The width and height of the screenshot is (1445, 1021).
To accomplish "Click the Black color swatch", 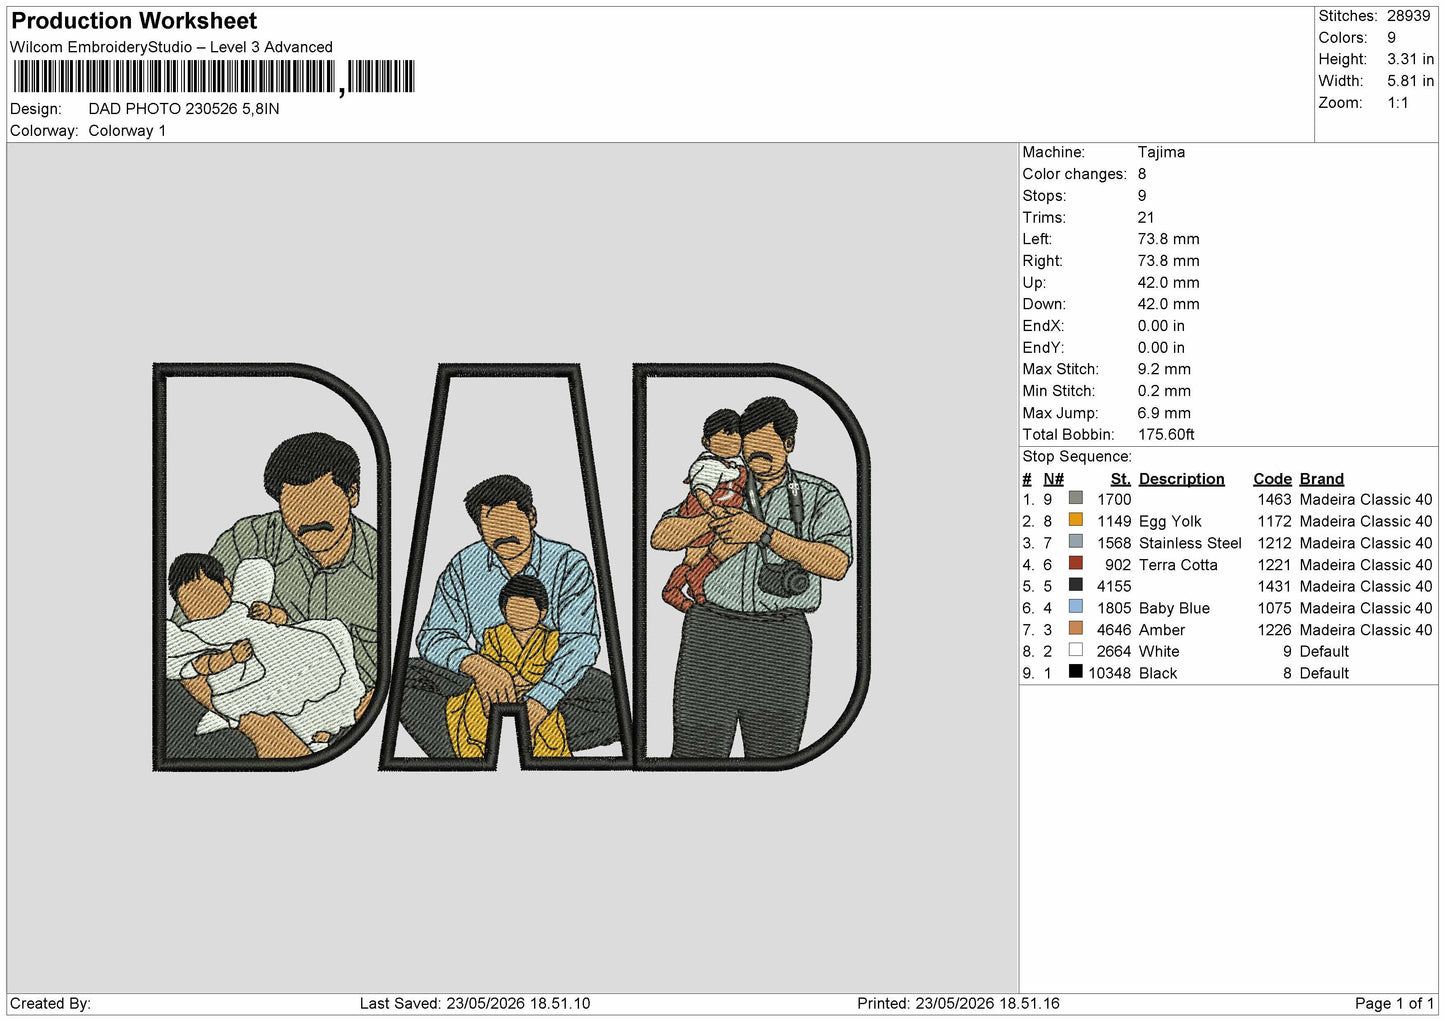I will pos(1076,672).
